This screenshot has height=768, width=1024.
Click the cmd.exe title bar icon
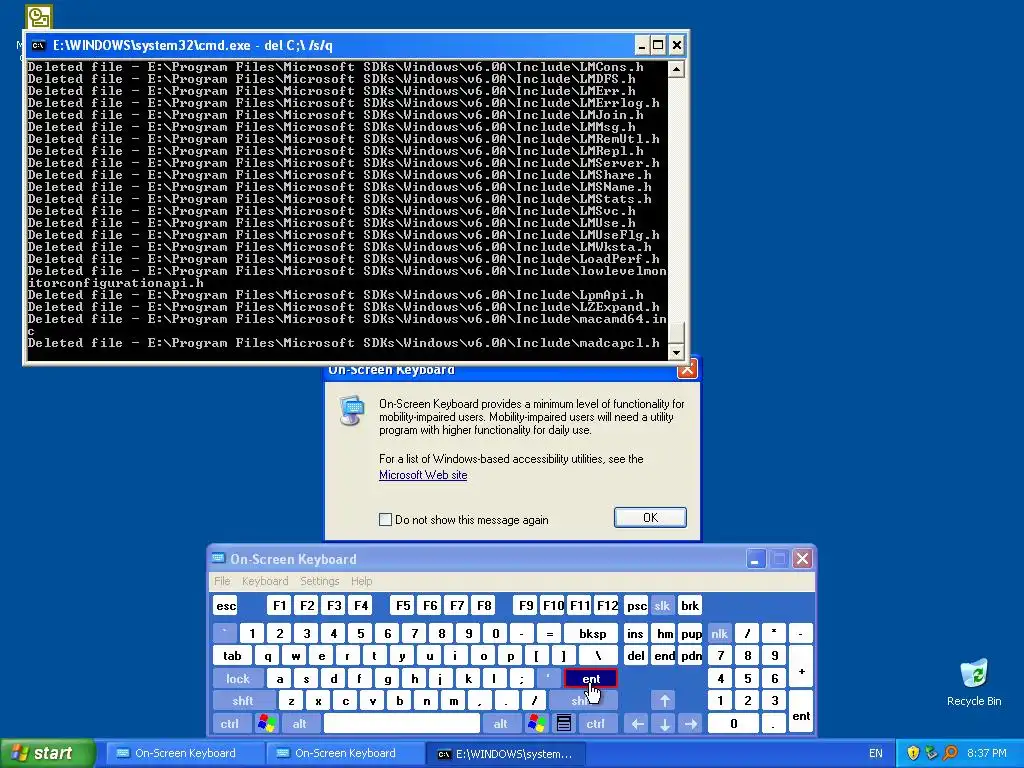pos(39,45)
